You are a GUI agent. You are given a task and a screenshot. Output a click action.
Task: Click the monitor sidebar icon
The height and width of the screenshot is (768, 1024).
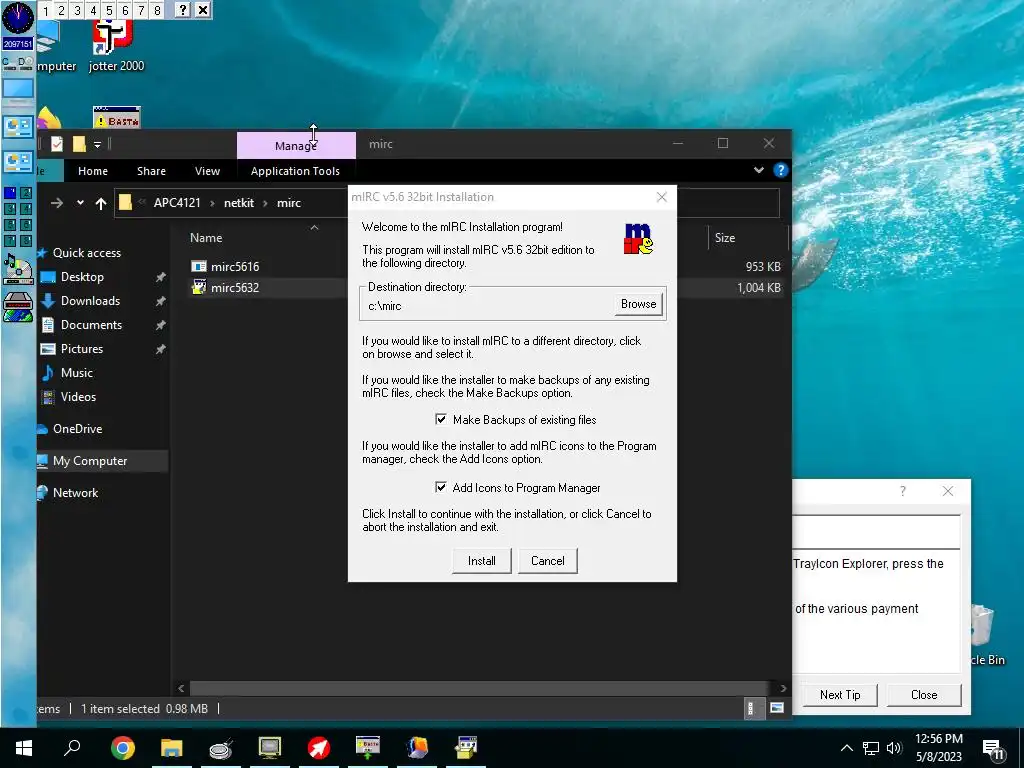pos(18,89)
